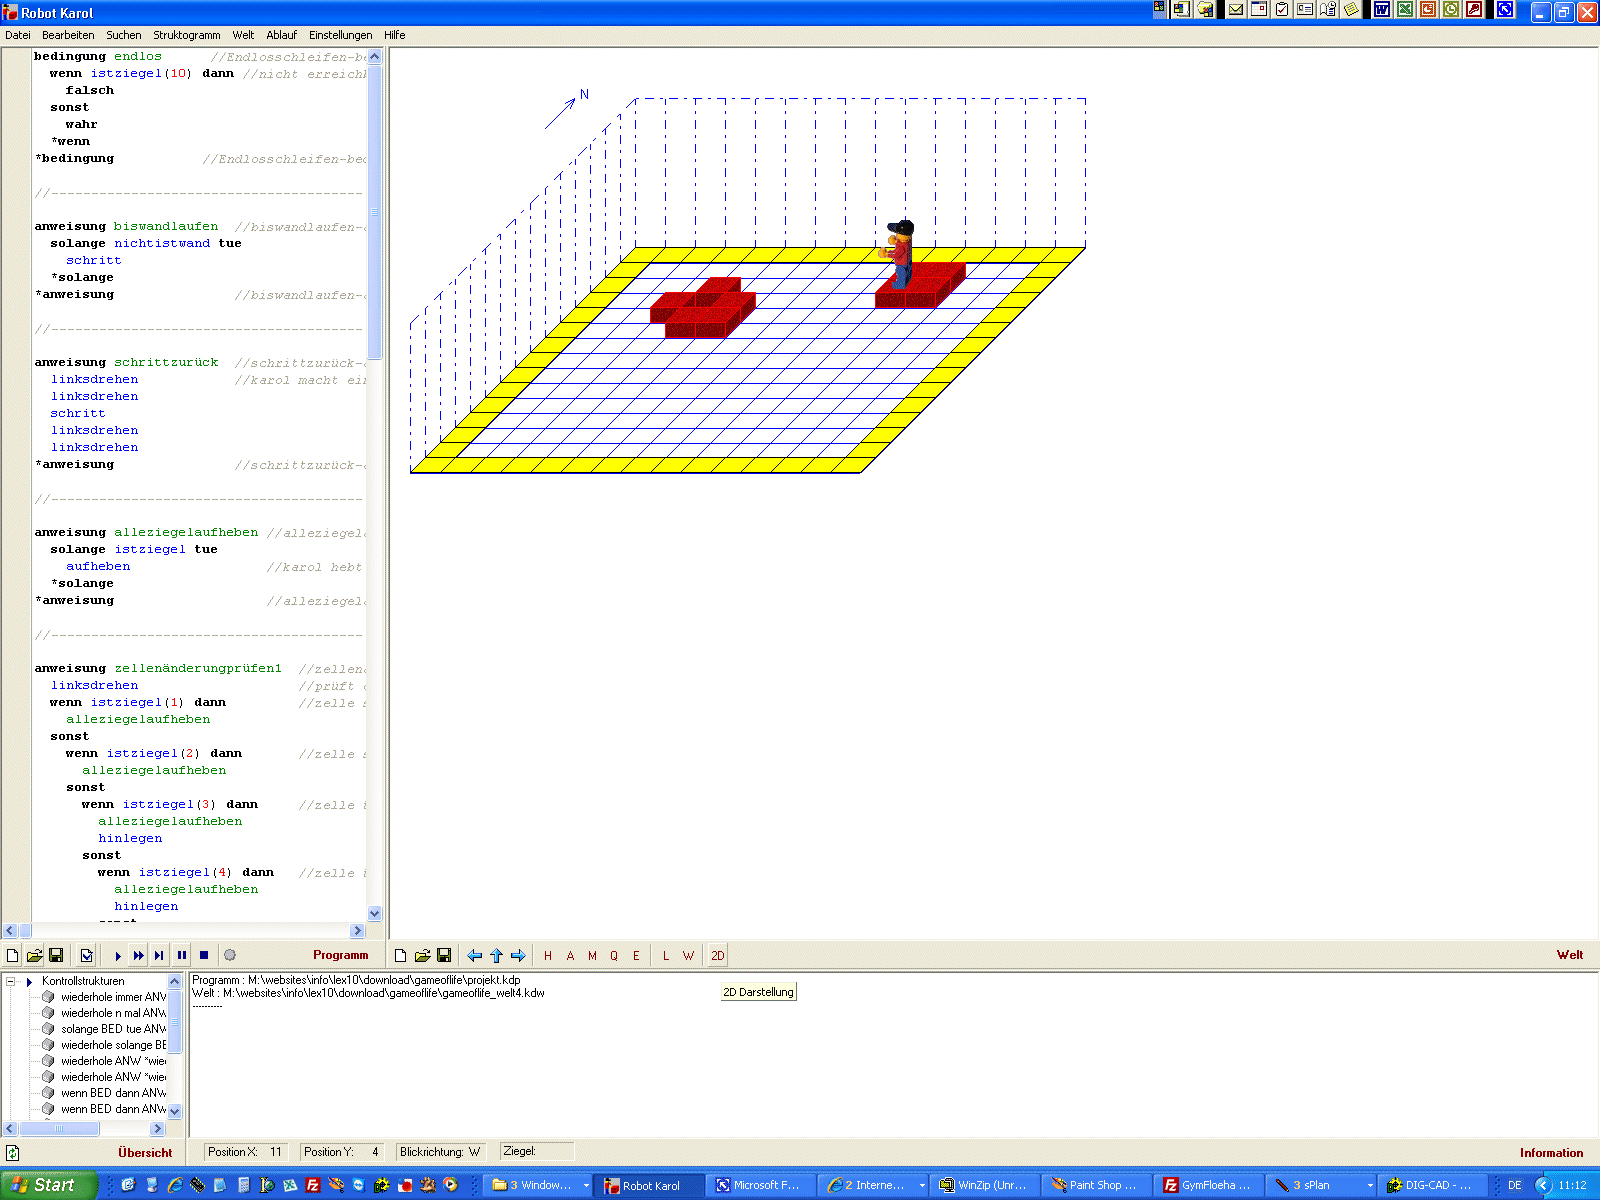Open the Struktogramm menu
The height and width of the screenshot is (1200, 1600).
click(187, 35)
